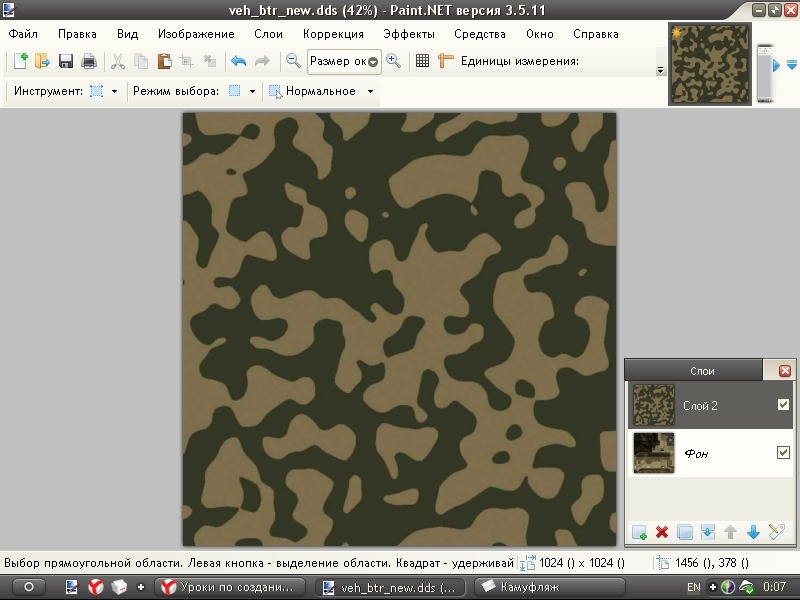800x600 pixels.
Task: Add a new layer in Слои panel
Action: (x=640, y=532)
